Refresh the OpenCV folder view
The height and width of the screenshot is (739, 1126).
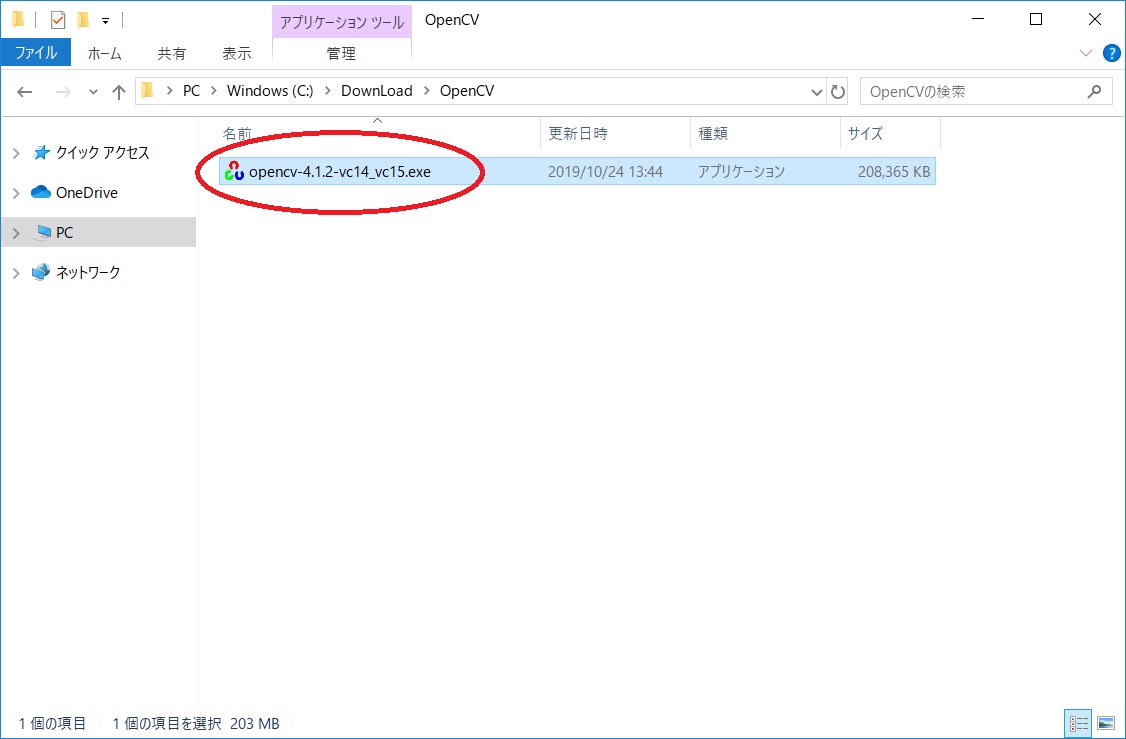(x=838, y=91)
